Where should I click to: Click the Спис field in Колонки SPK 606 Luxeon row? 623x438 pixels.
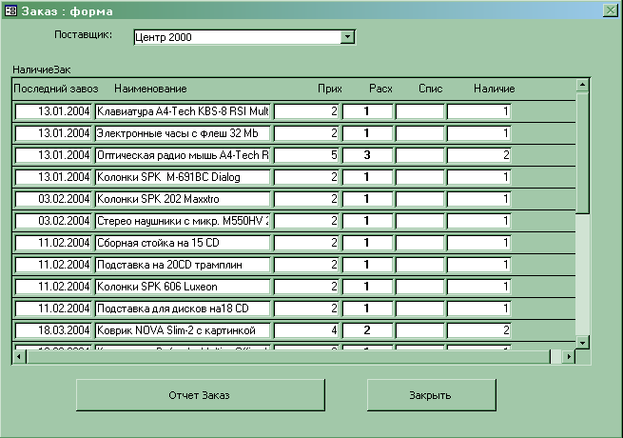(x=420, y=286)
